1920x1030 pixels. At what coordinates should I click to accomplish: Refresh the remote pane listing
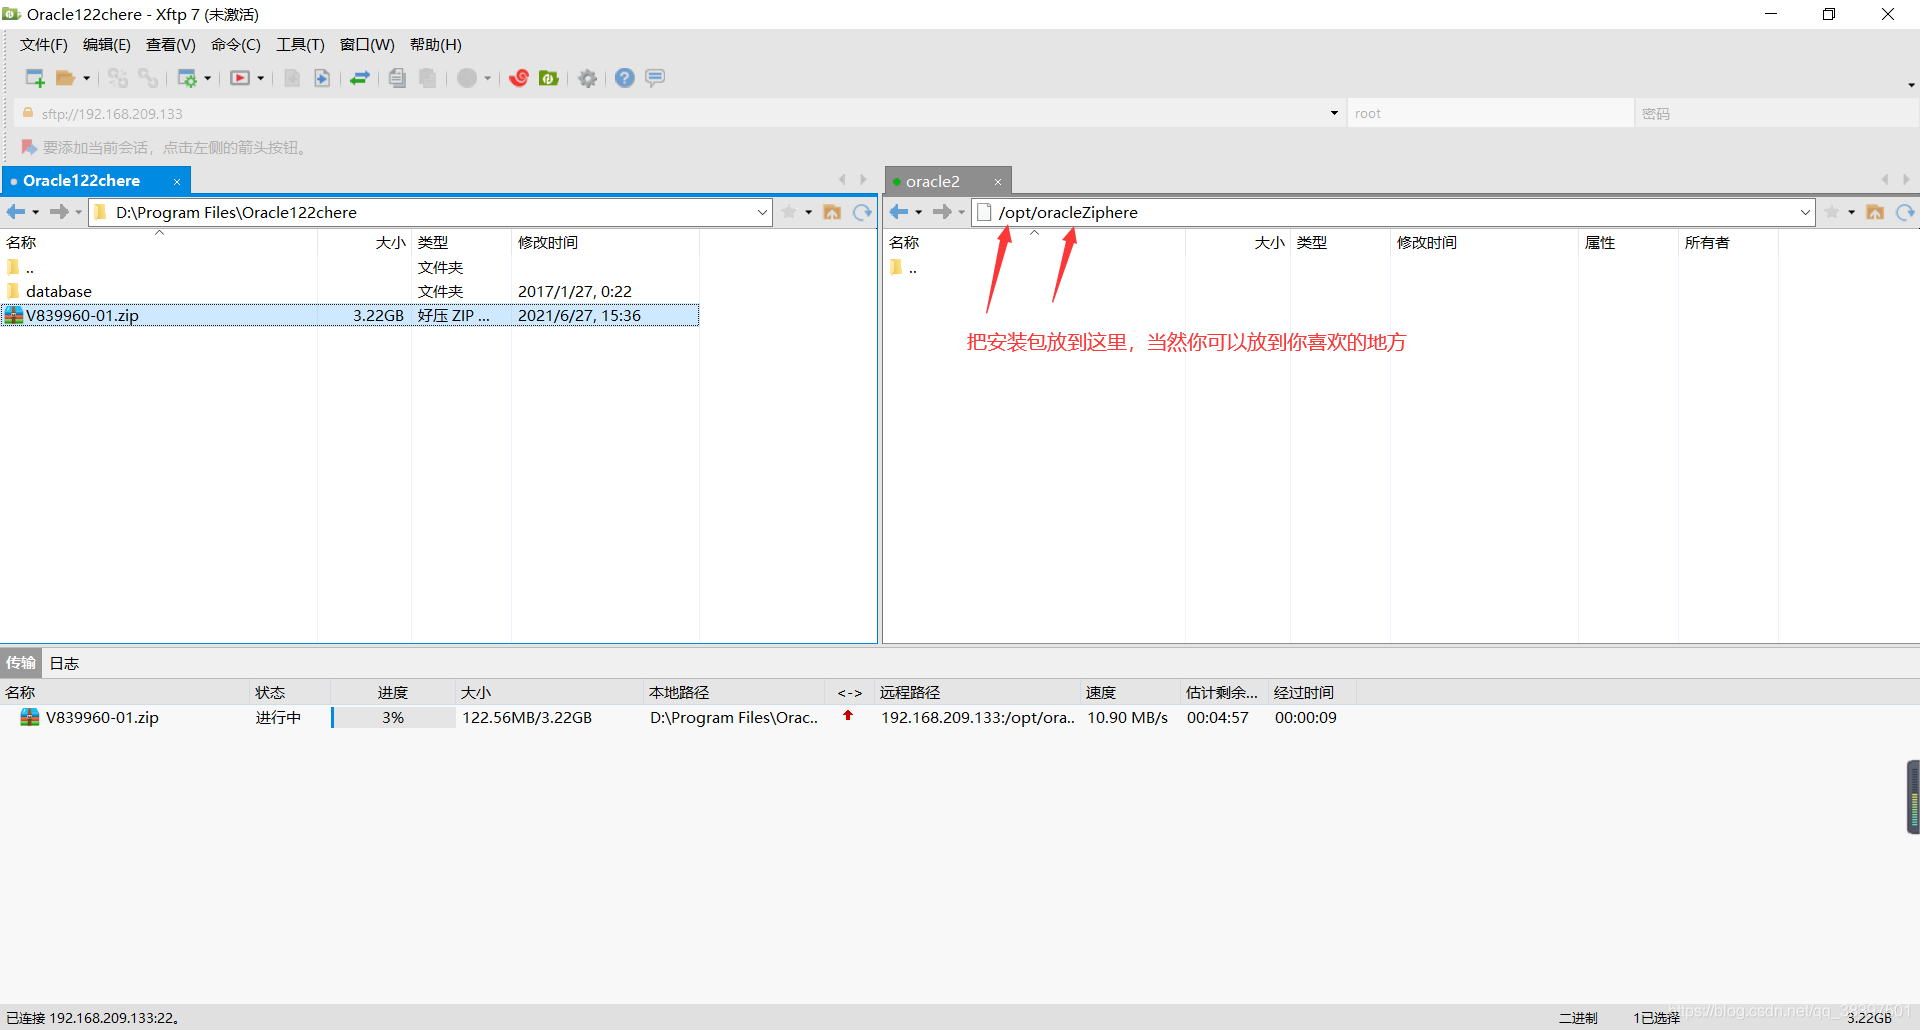click(x=1905, y=212)
